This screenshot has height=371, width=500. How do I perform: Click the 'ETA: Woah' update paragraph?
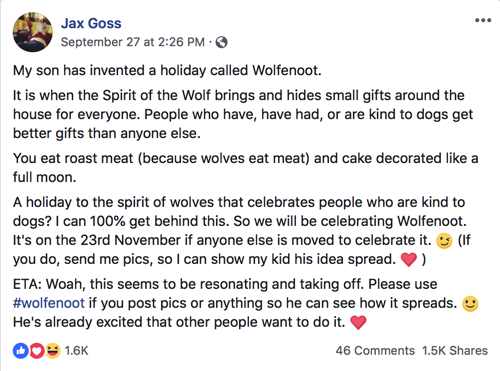(x=246, y=303)
